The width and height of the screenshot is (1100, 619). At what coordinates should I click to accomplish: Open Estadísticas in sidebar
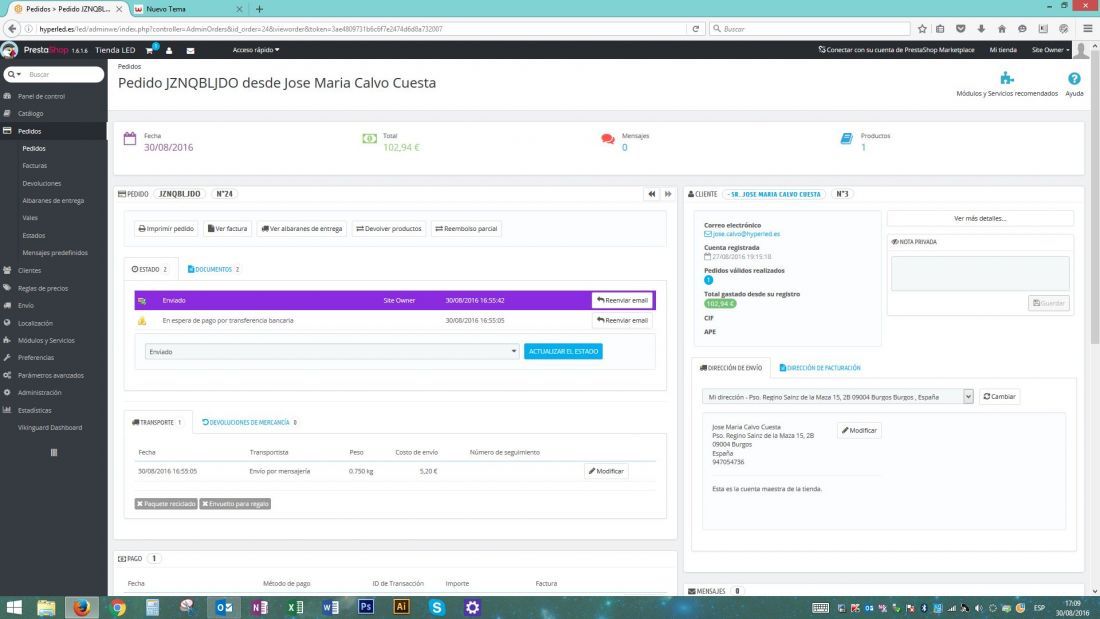coord(34,411)
